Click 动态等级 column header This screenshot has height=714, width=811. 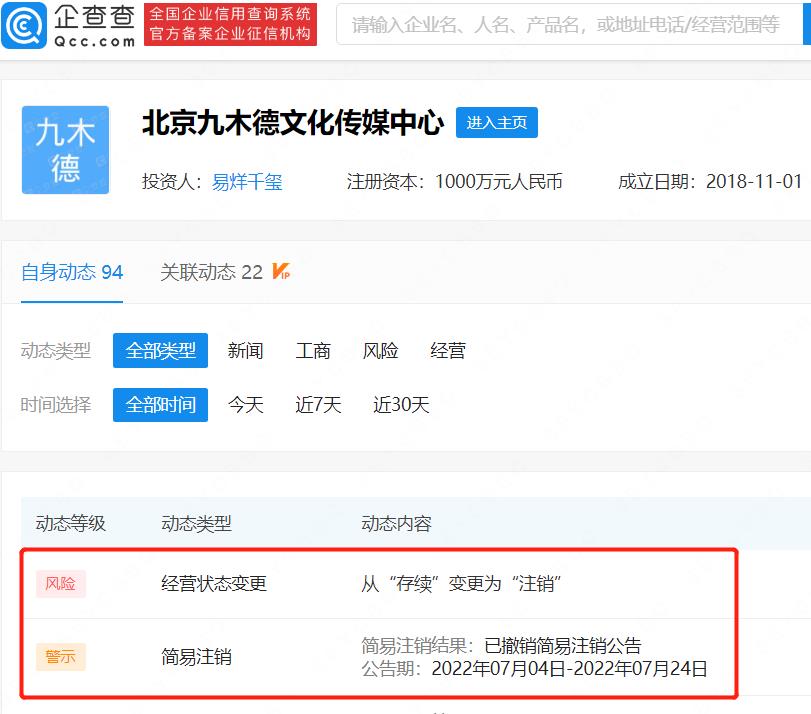(70, 524)
